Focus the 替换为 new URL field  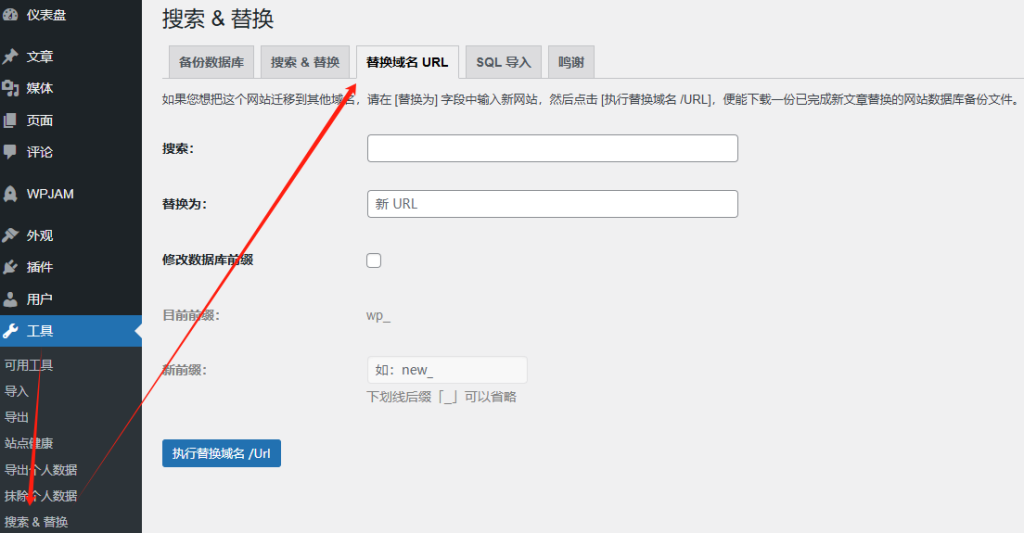click(x=552, y=204)
